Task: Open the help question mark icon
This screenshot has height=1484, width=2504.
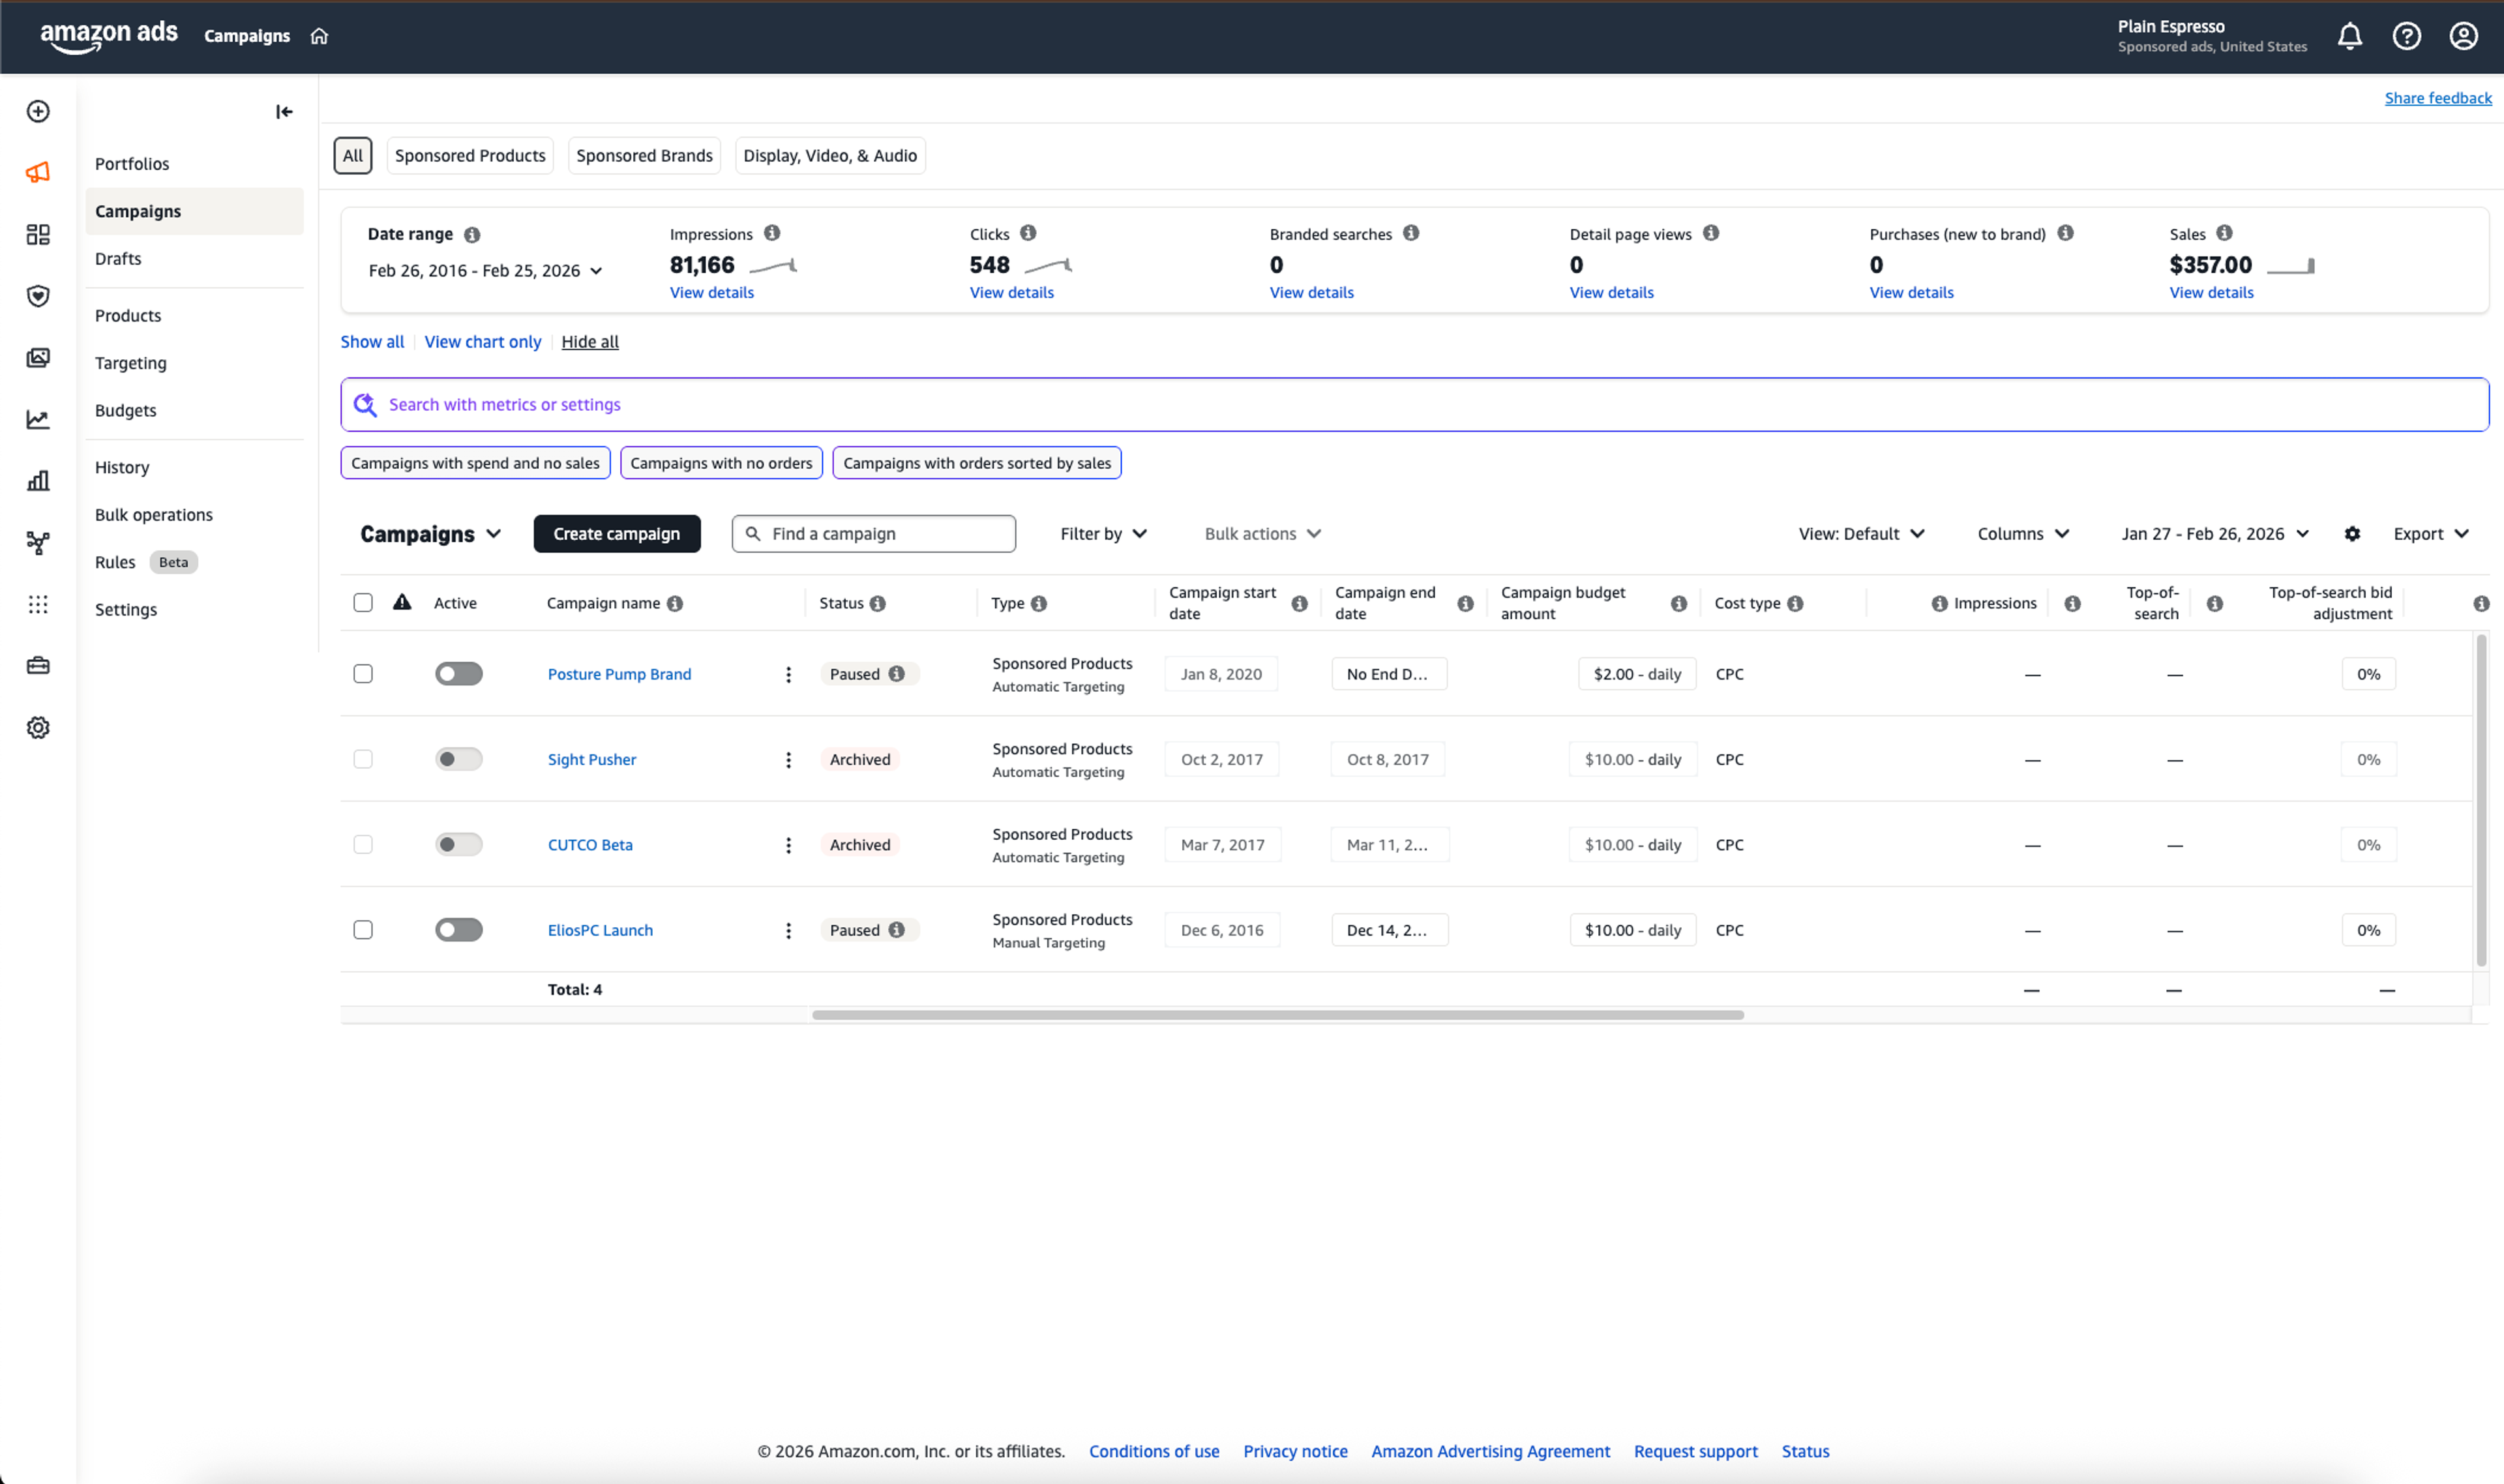Action: coord(2406,37)
